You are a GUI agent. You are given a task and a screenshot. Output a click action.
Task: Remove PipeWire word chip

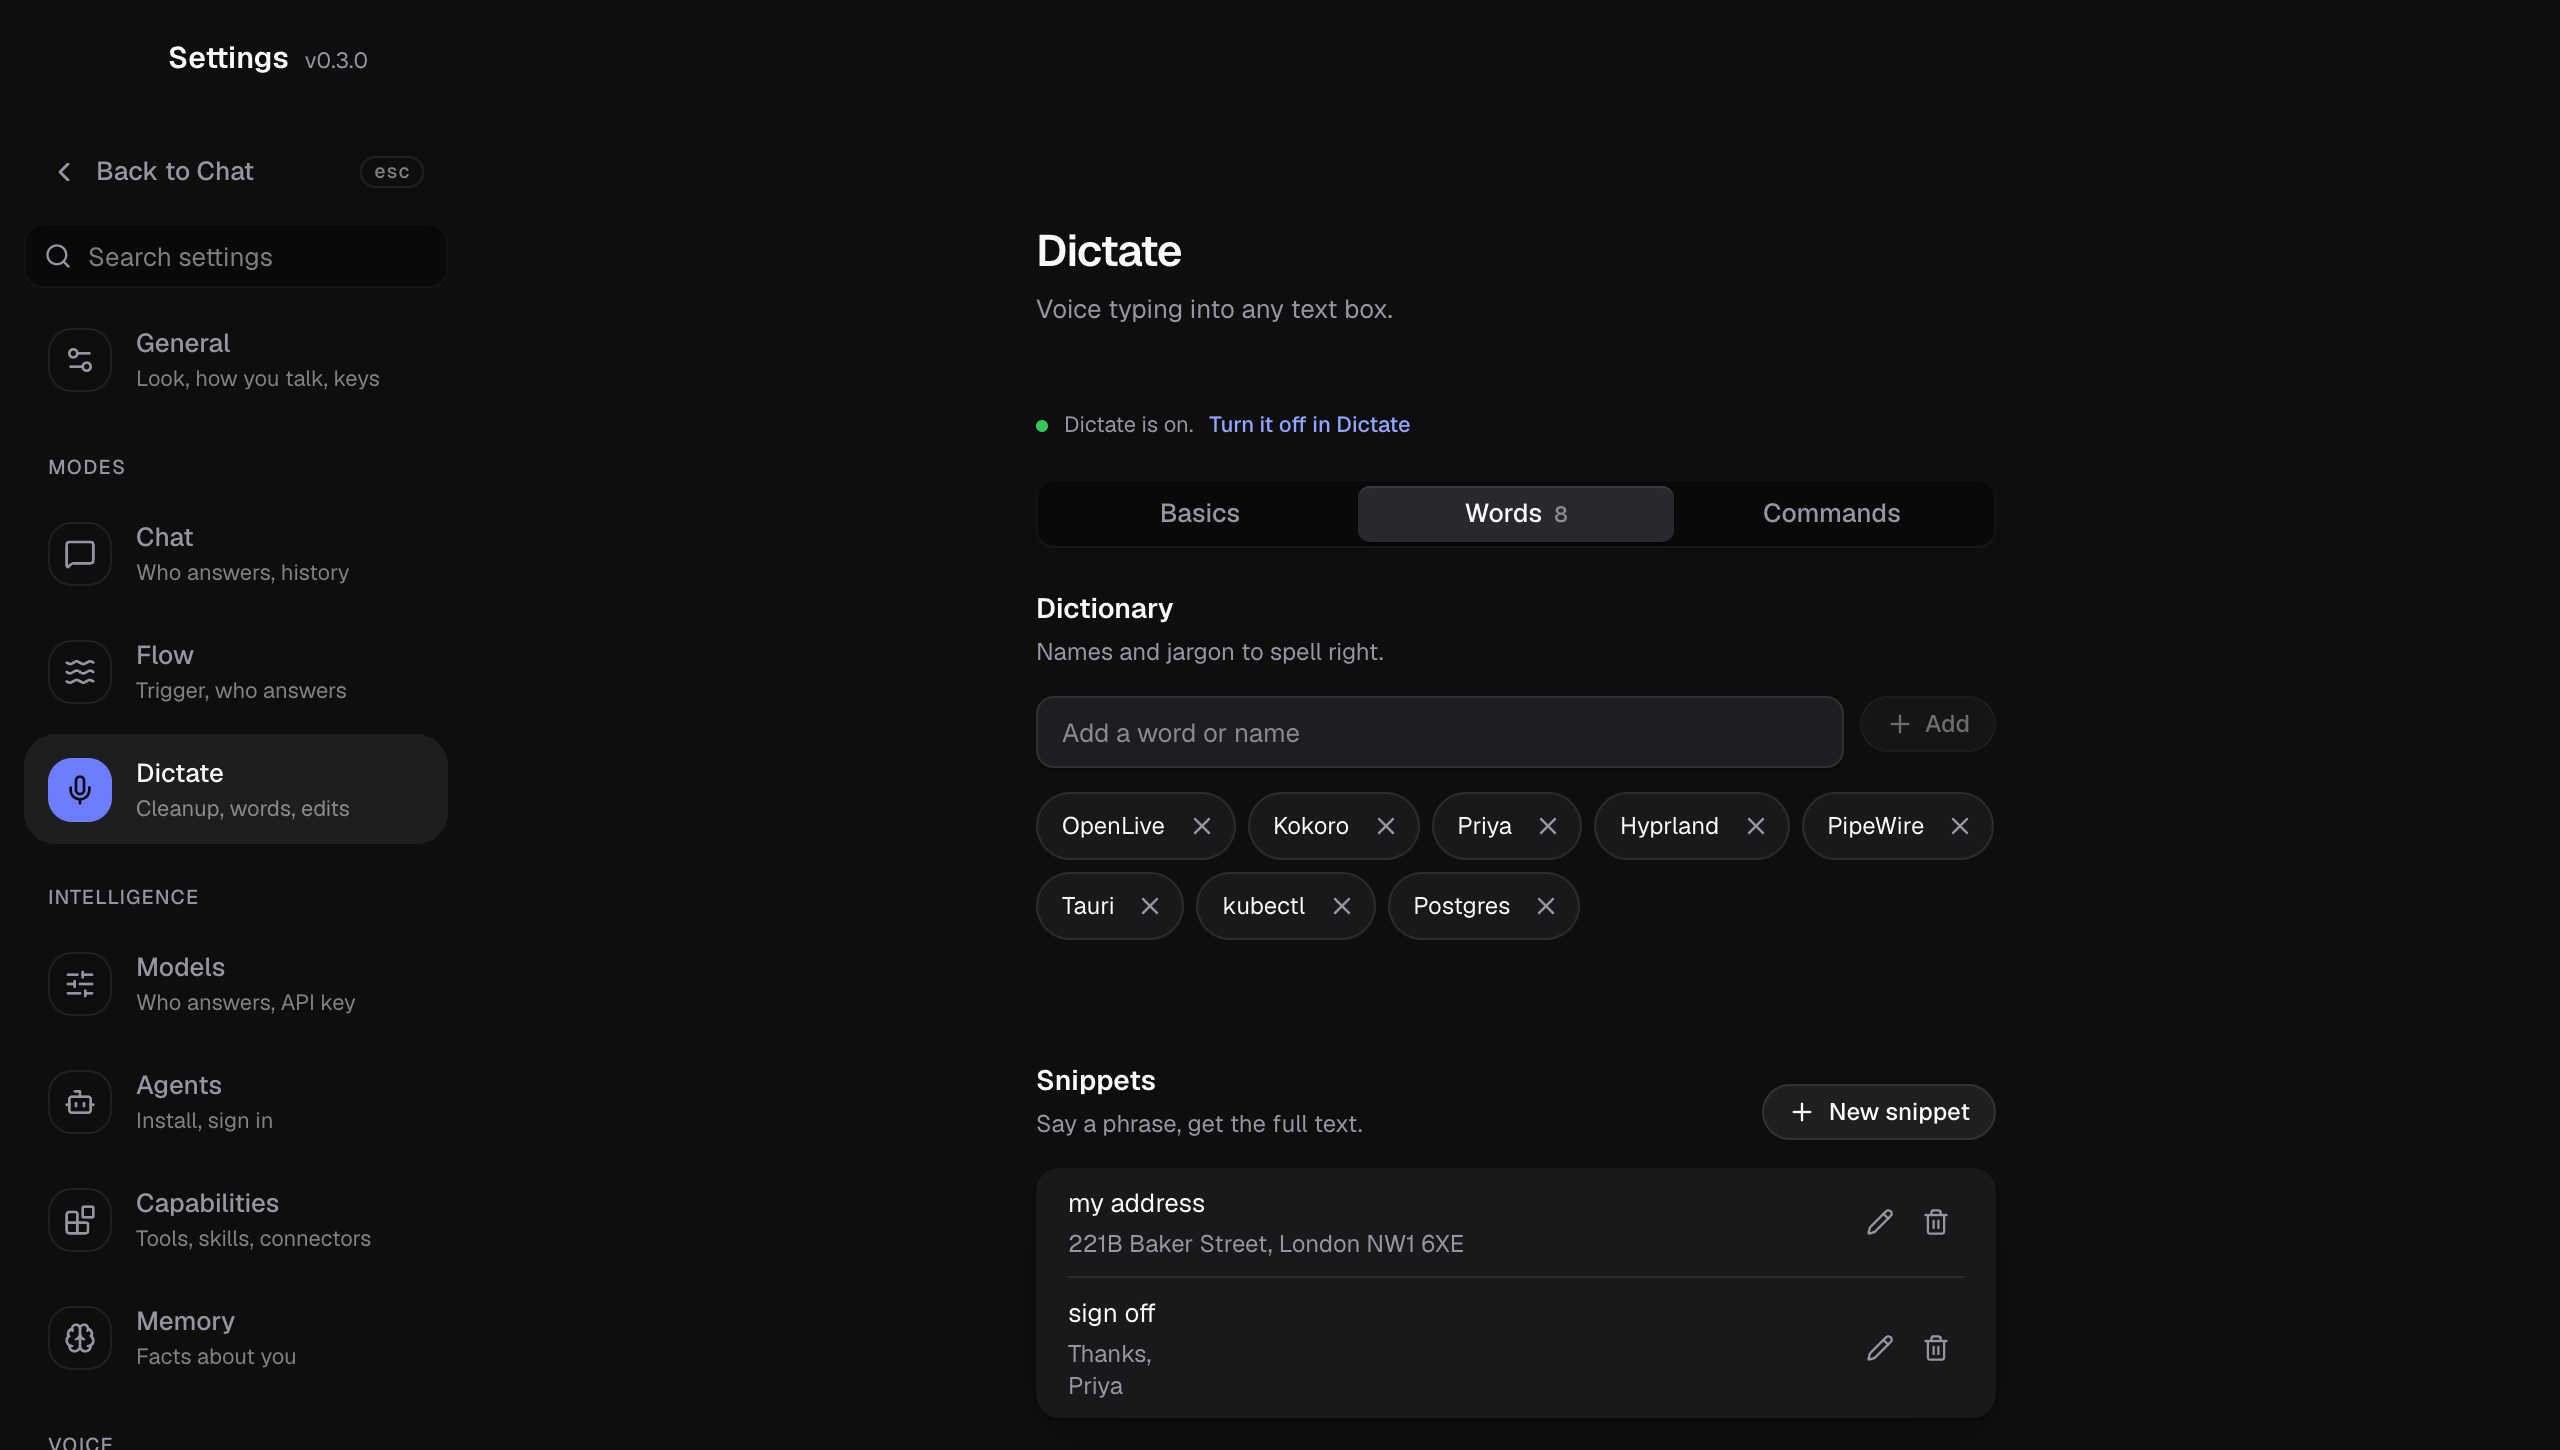pyautogui.click(x=1960, y=826)
